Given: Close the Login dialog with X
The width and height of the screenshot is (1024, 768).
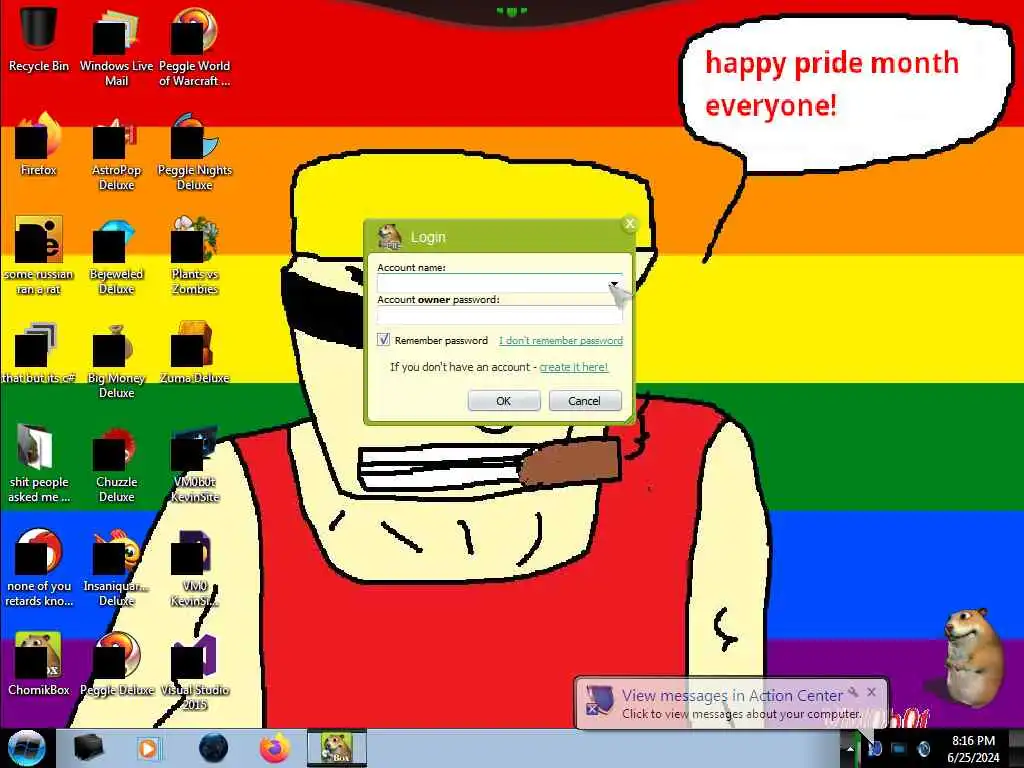Looking at the screenshot, I should 630,224.
